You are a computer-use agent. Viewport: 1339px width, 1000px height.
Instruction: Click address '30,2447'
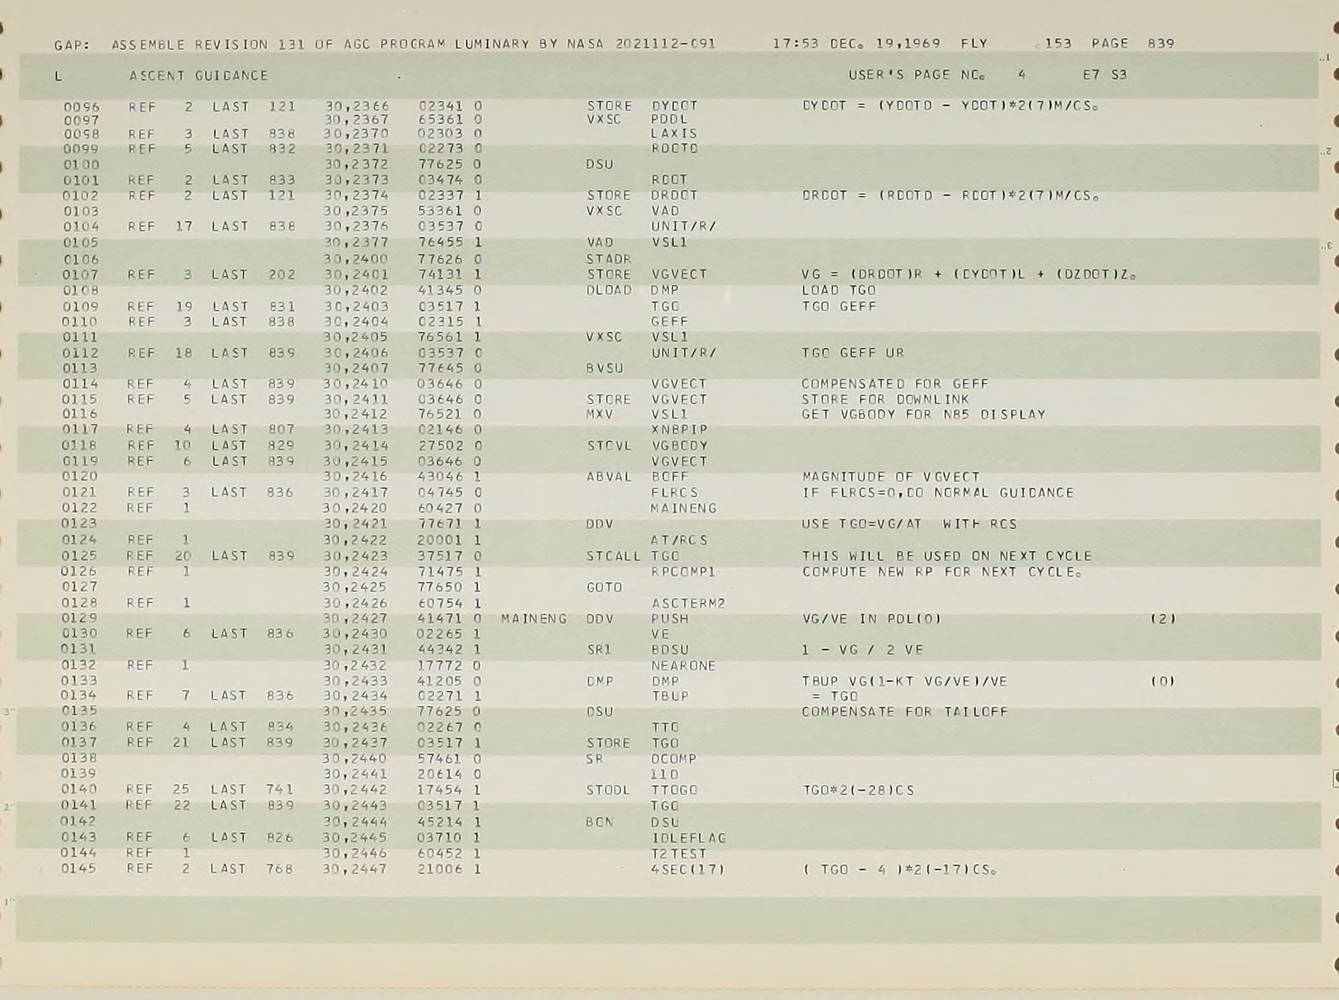354,869
